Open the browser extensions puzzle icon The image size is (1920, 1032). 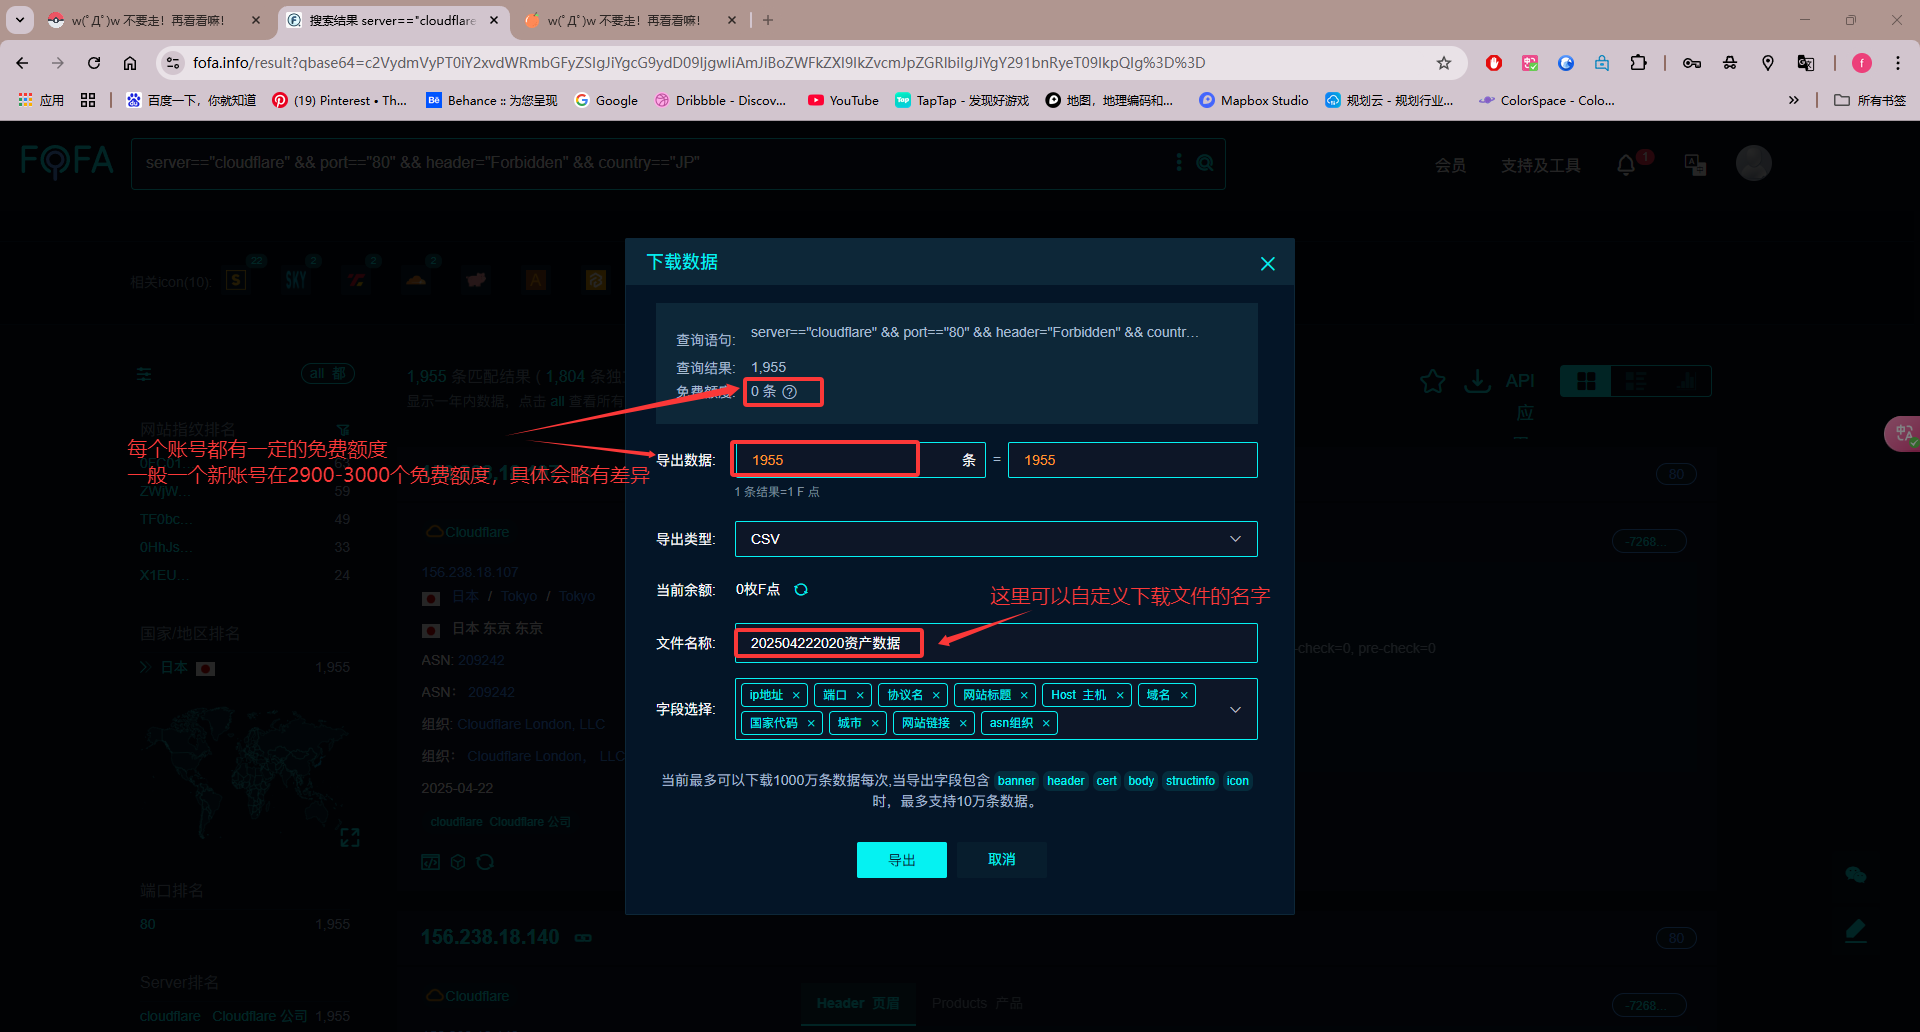click(x=1638, y=63)
